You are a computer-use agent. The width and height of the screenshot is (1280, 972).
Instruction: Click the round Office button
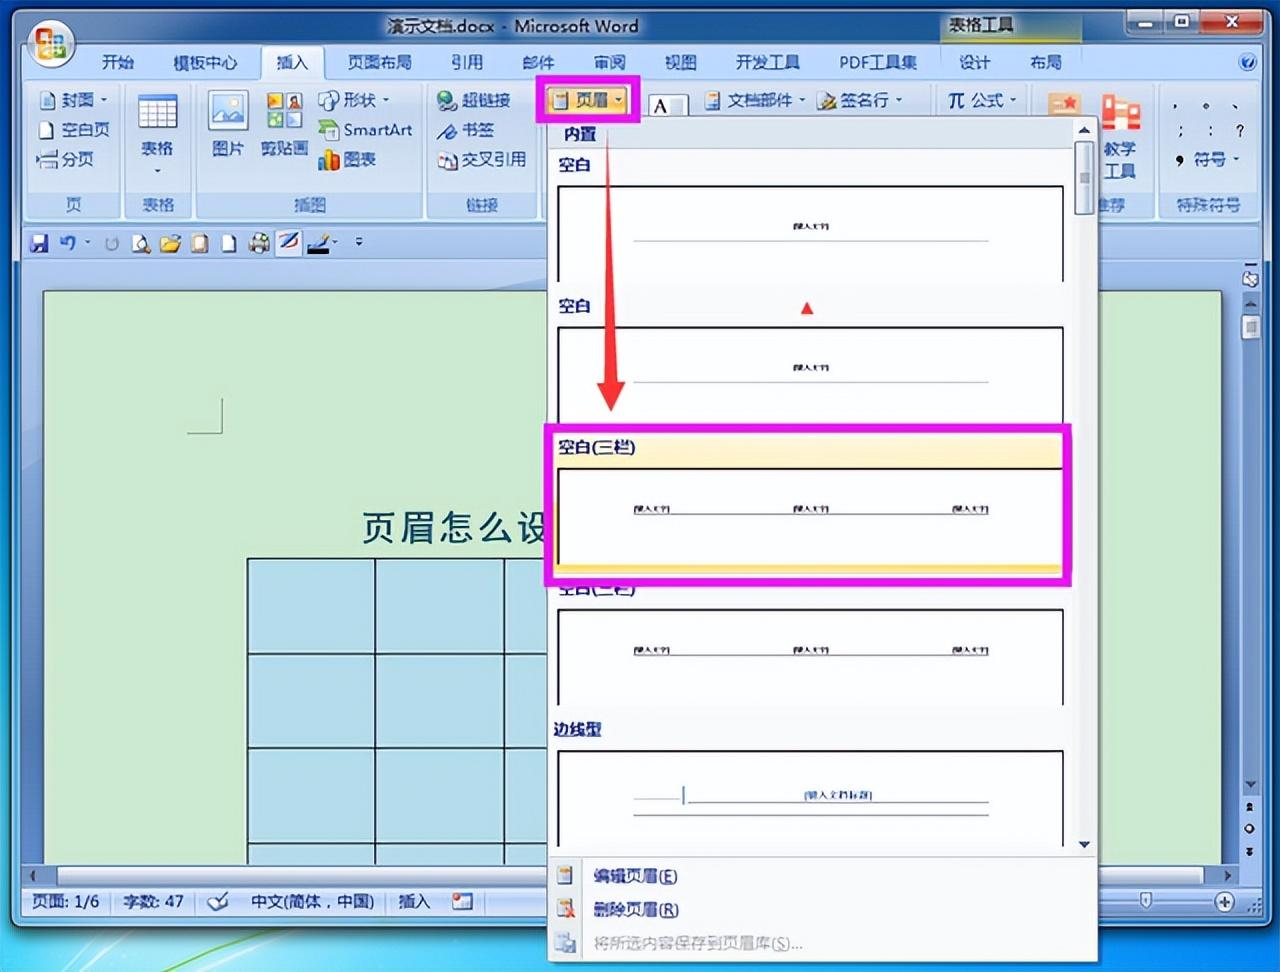point(51,44)
